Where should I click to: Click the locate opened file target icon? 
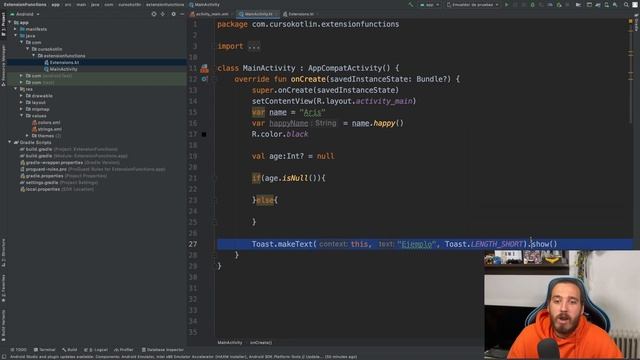tap(154, 14)
